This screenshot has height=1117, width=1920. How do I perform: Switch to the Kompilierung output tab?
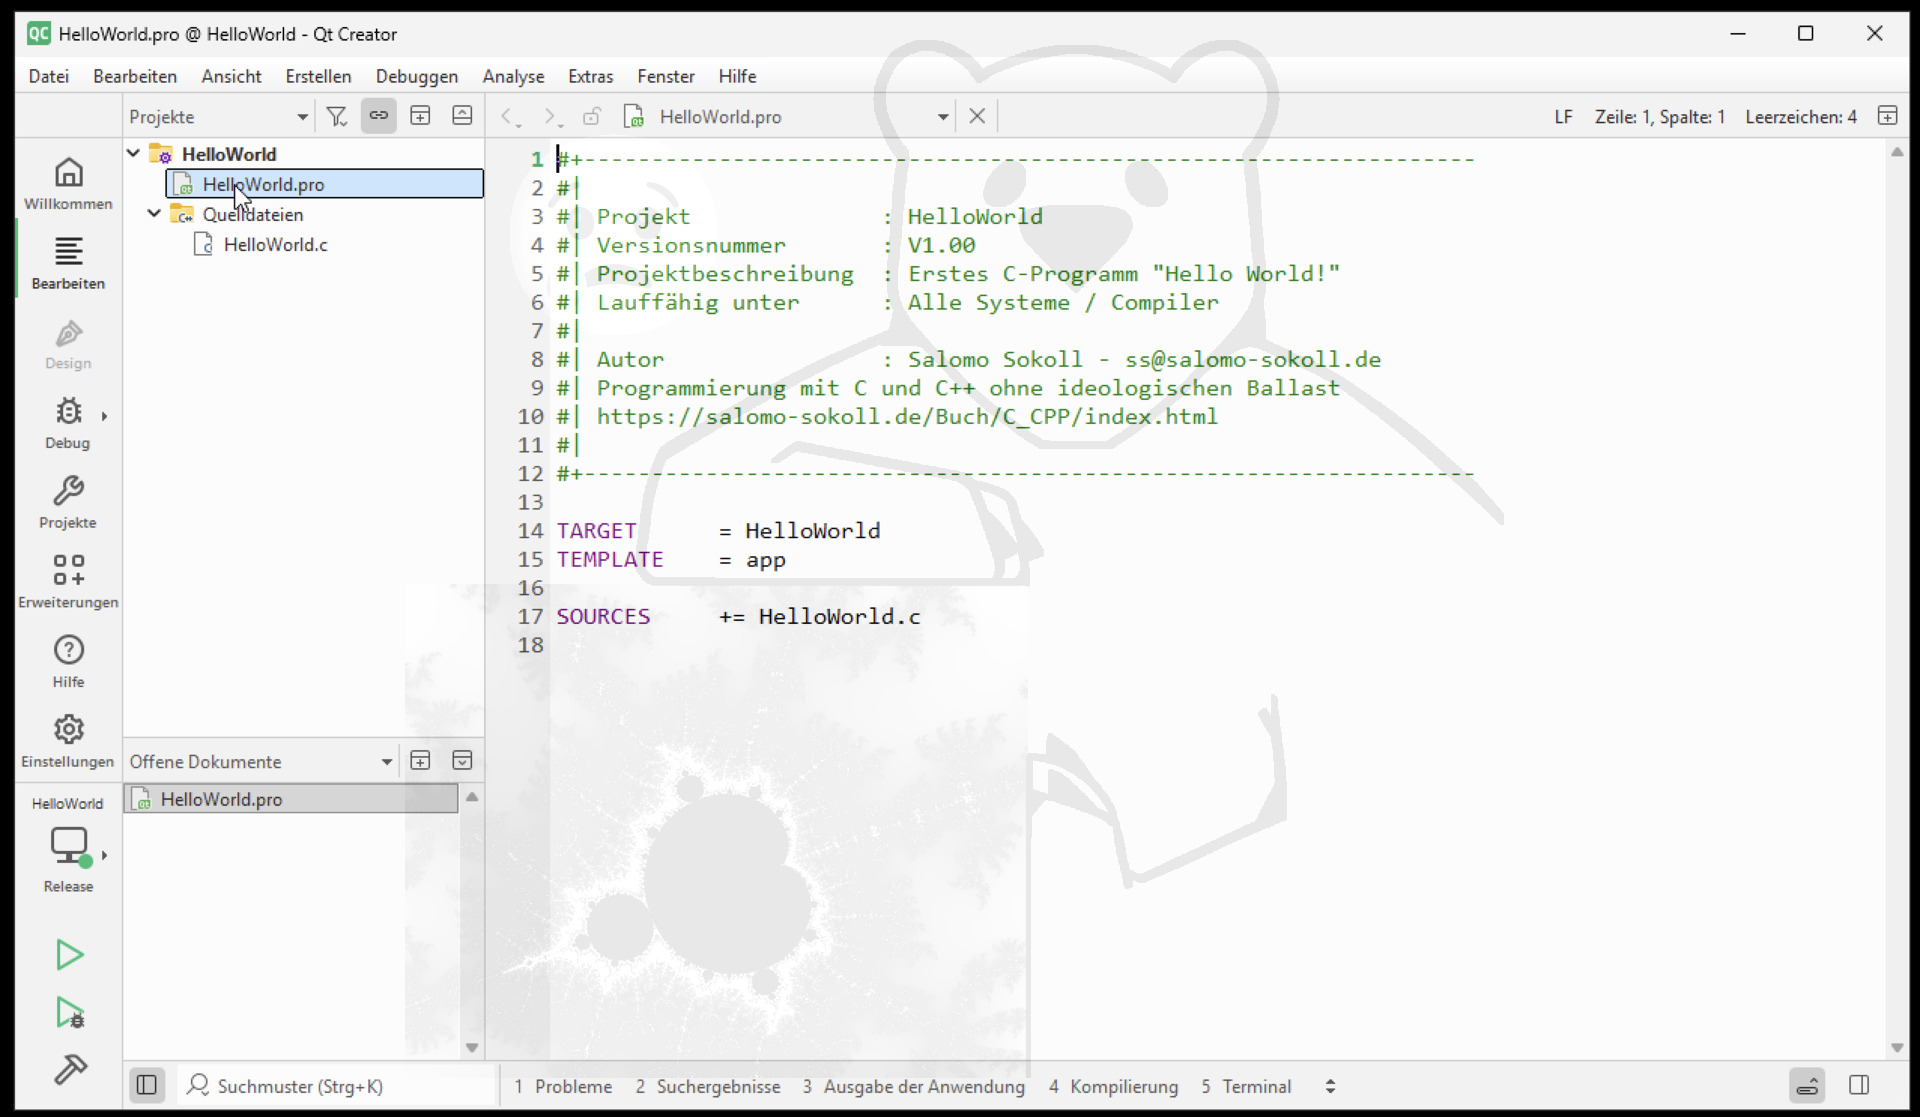(x=1113, y=1086)
